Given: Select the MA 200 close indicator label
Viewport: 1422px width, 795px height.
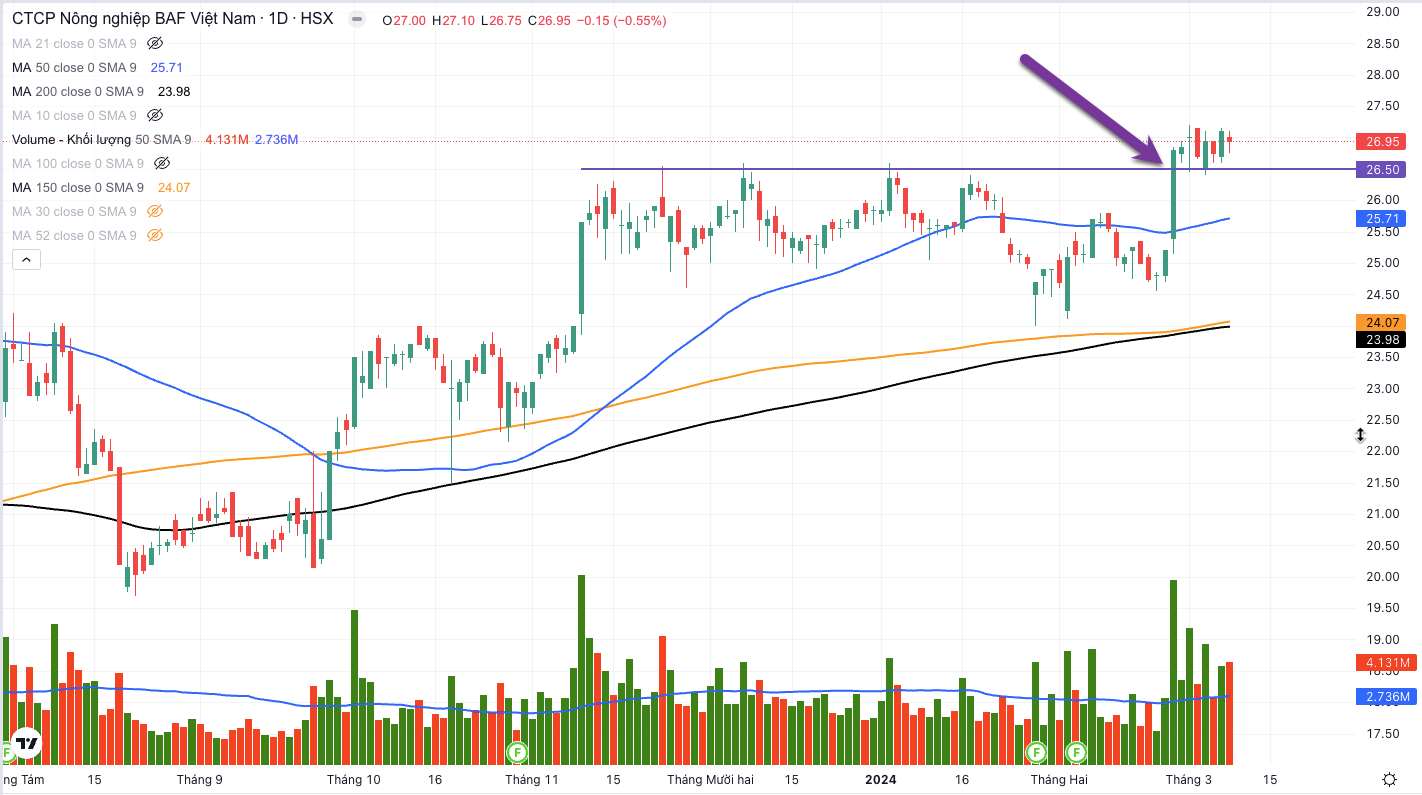Looking at the screenshot, I should (x=78, y=91).
